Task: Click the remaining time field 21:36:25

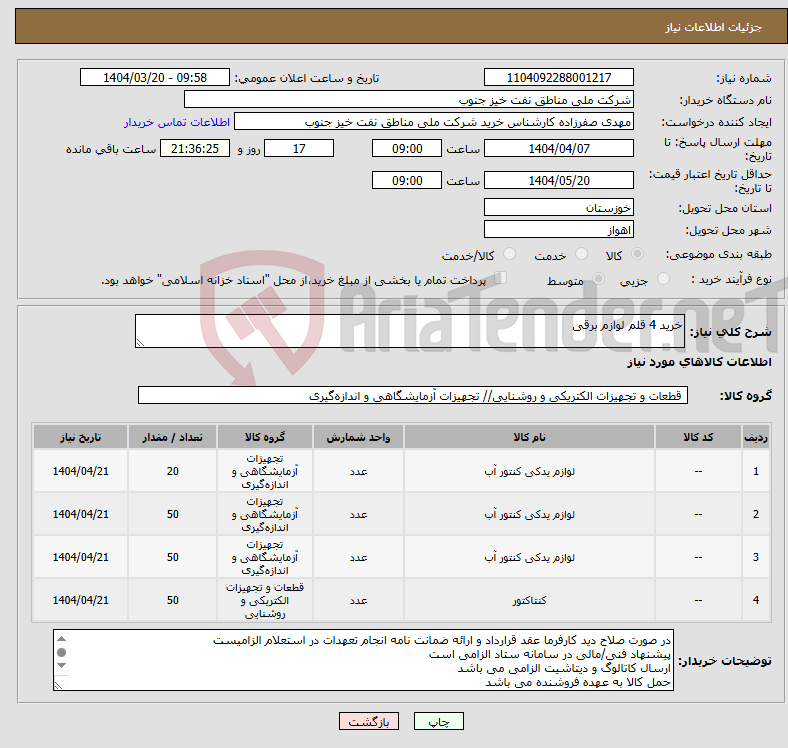Action: point(195,149)
